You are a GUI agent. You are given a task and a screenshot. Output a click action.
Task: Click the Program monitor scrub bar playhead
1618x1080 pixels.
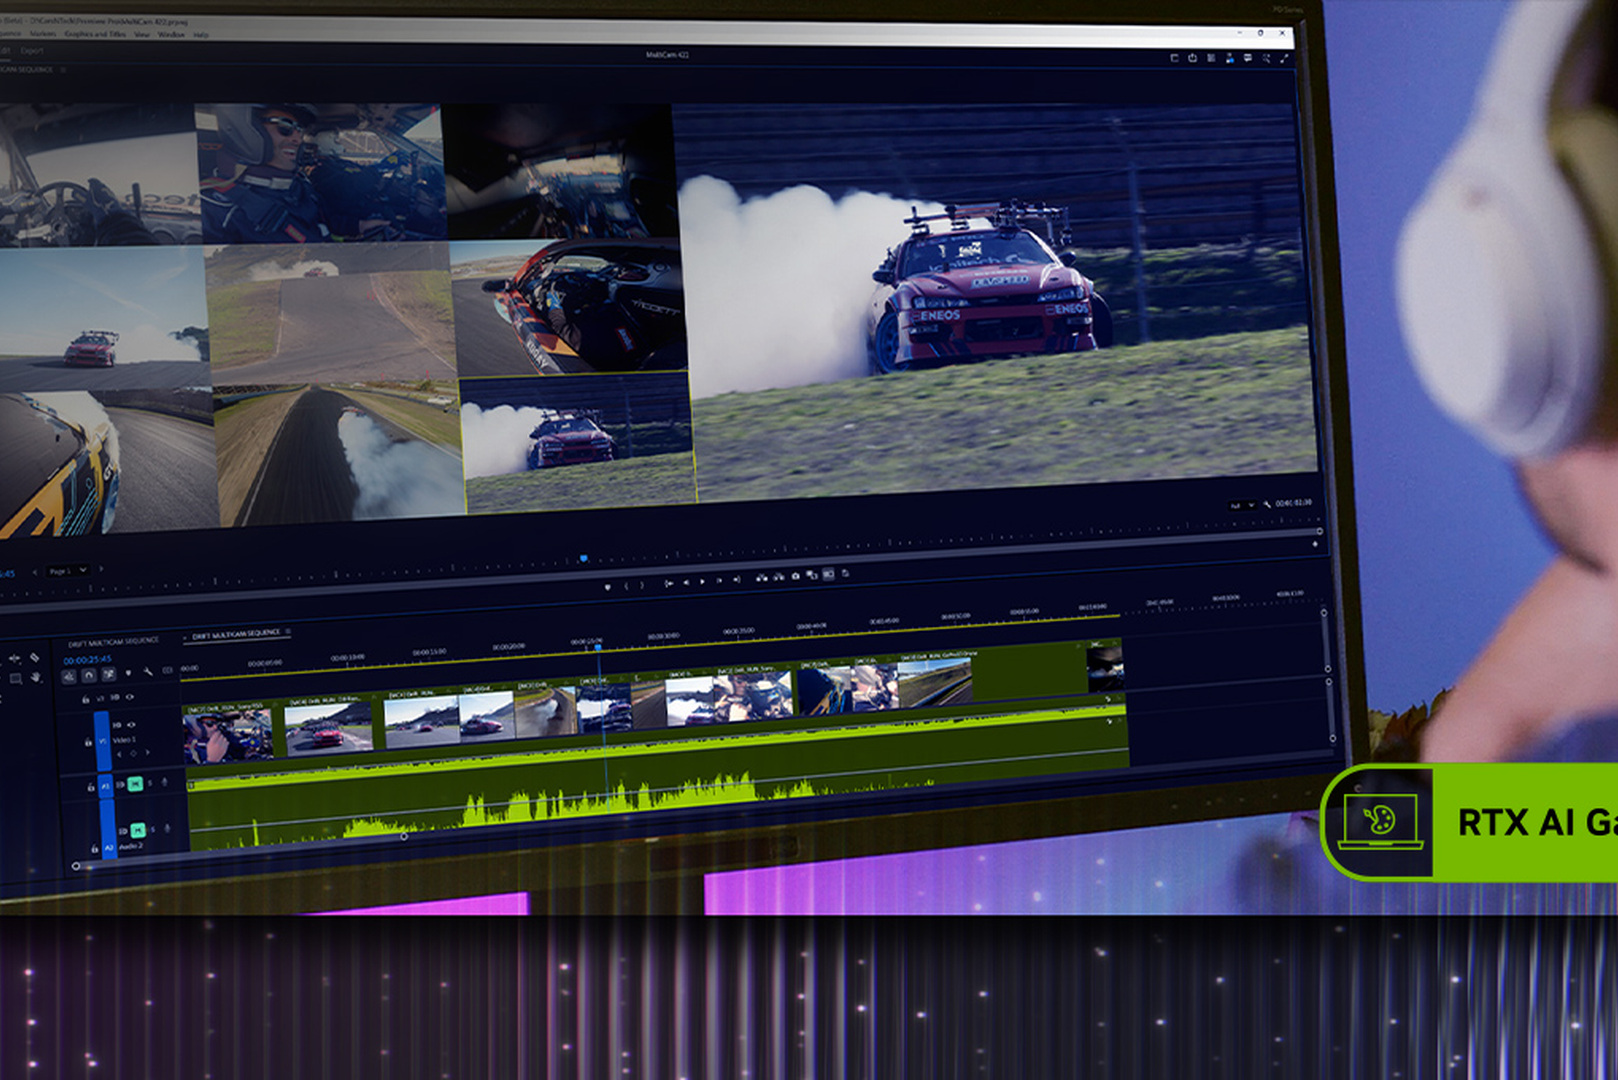[583, 558]
